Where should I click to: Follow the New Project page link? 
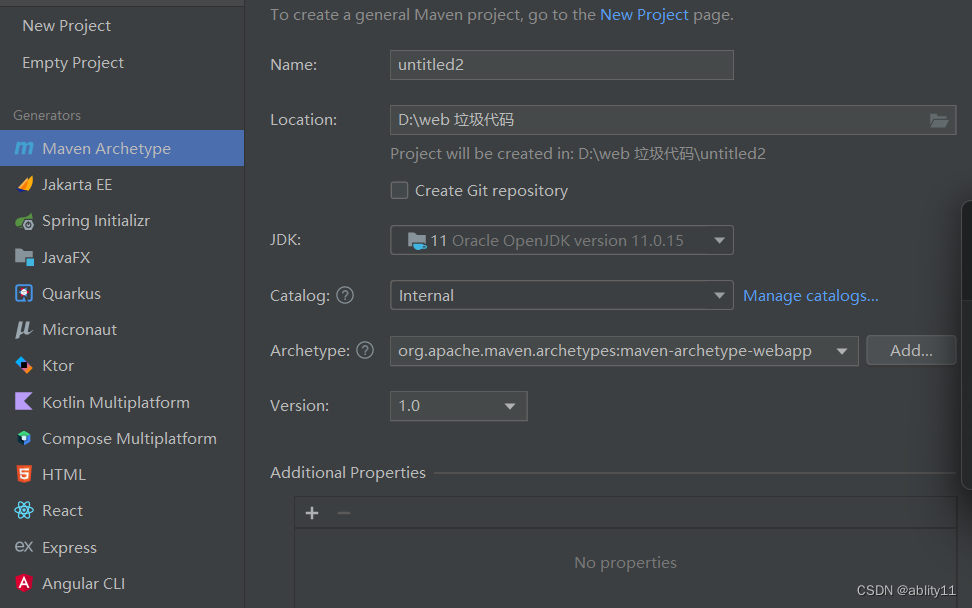click(644, 14)
